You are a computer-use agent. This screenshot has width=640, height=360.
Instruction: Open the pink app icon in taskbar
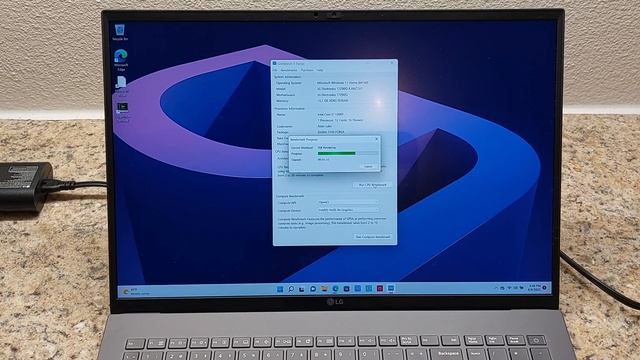[x=380, y=289]
